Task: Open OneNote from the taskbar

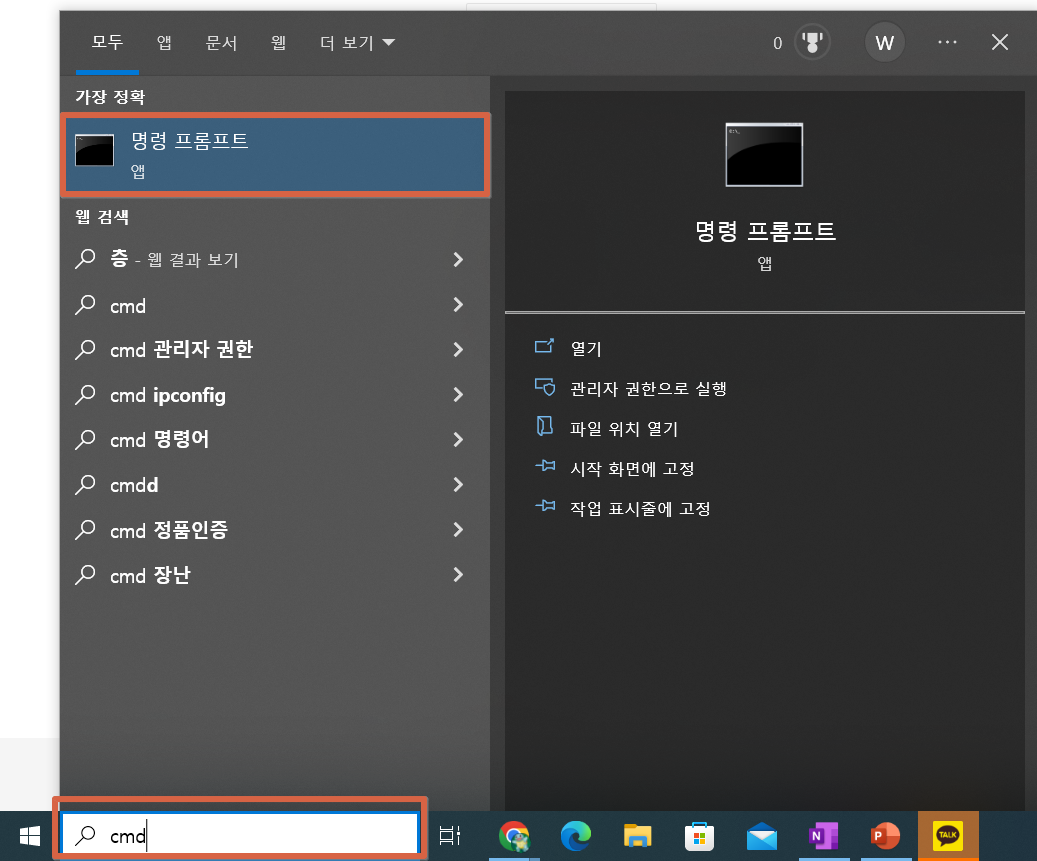Action: [x=823, y=836]
